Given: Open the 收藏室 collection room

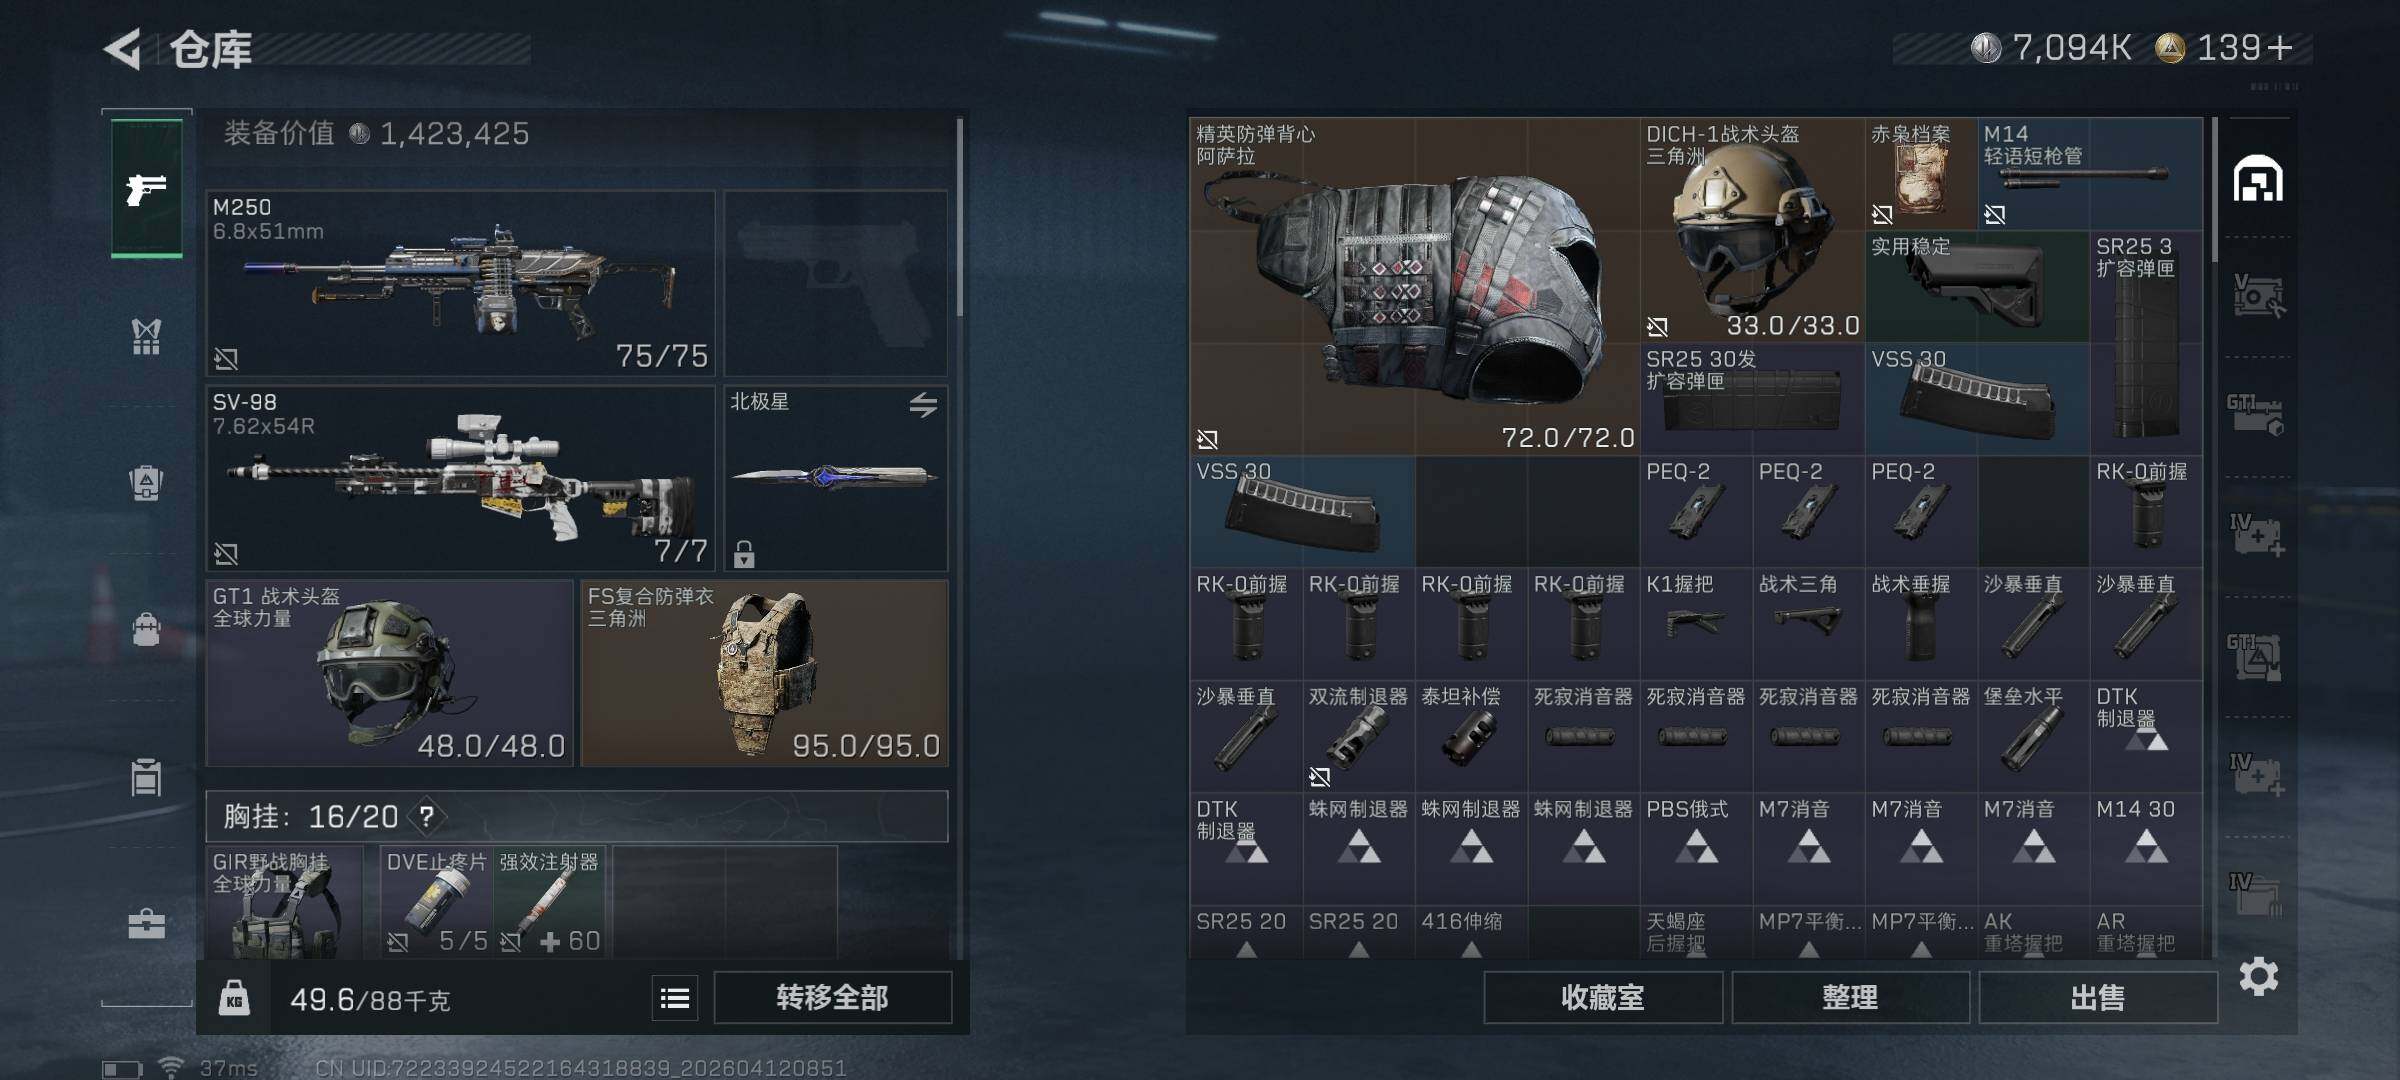Looking at the screenshot, I should (x=1603, y=998).
